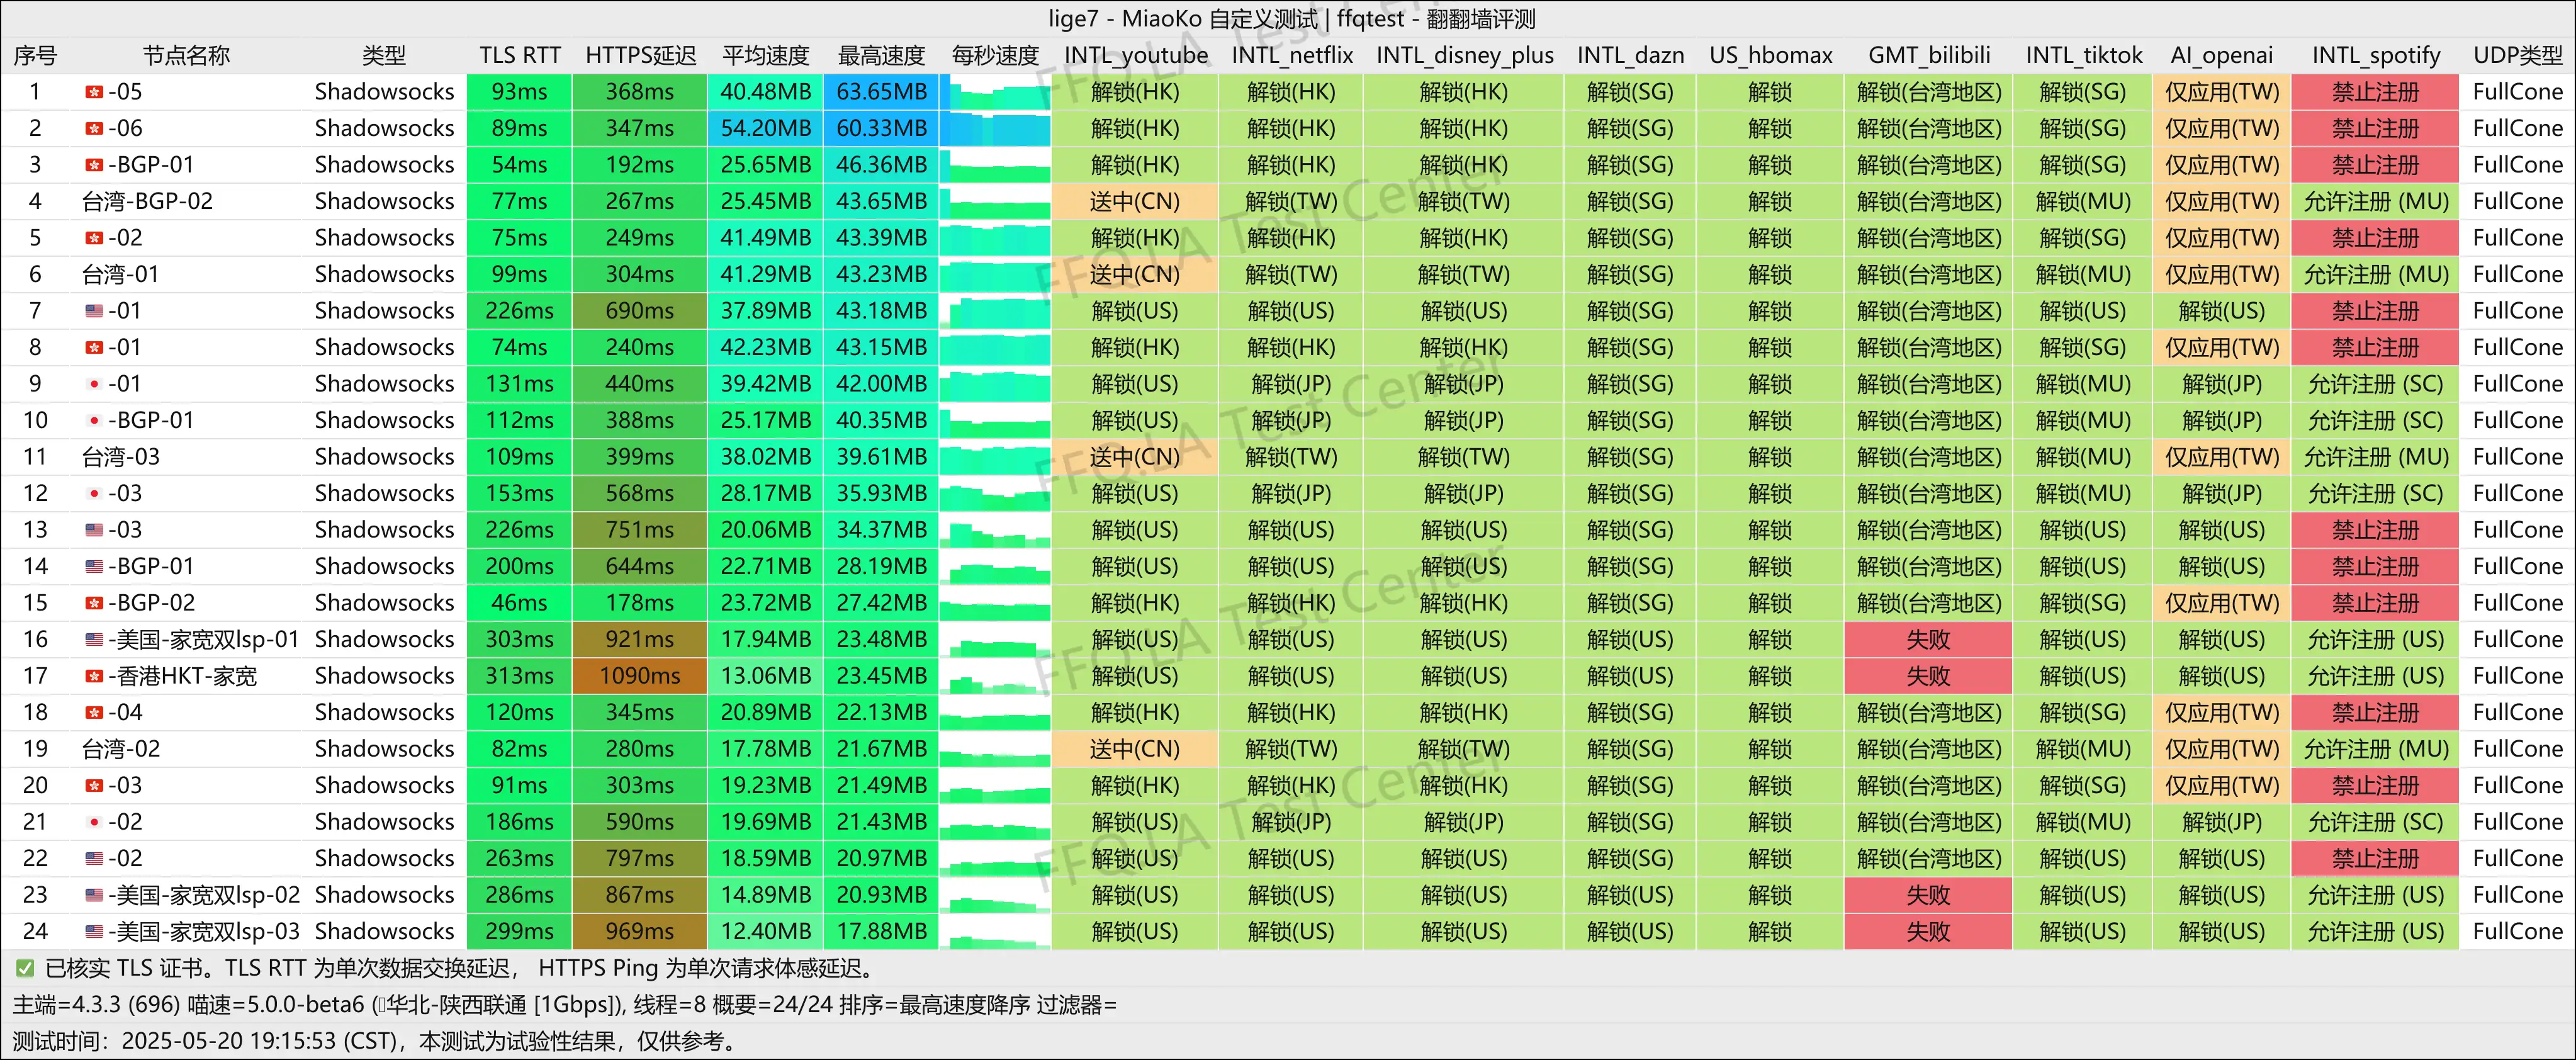Click the INTL_spotify column header
Viewport: 2576px width, 1060px height.
click(x=2375, y=55)
